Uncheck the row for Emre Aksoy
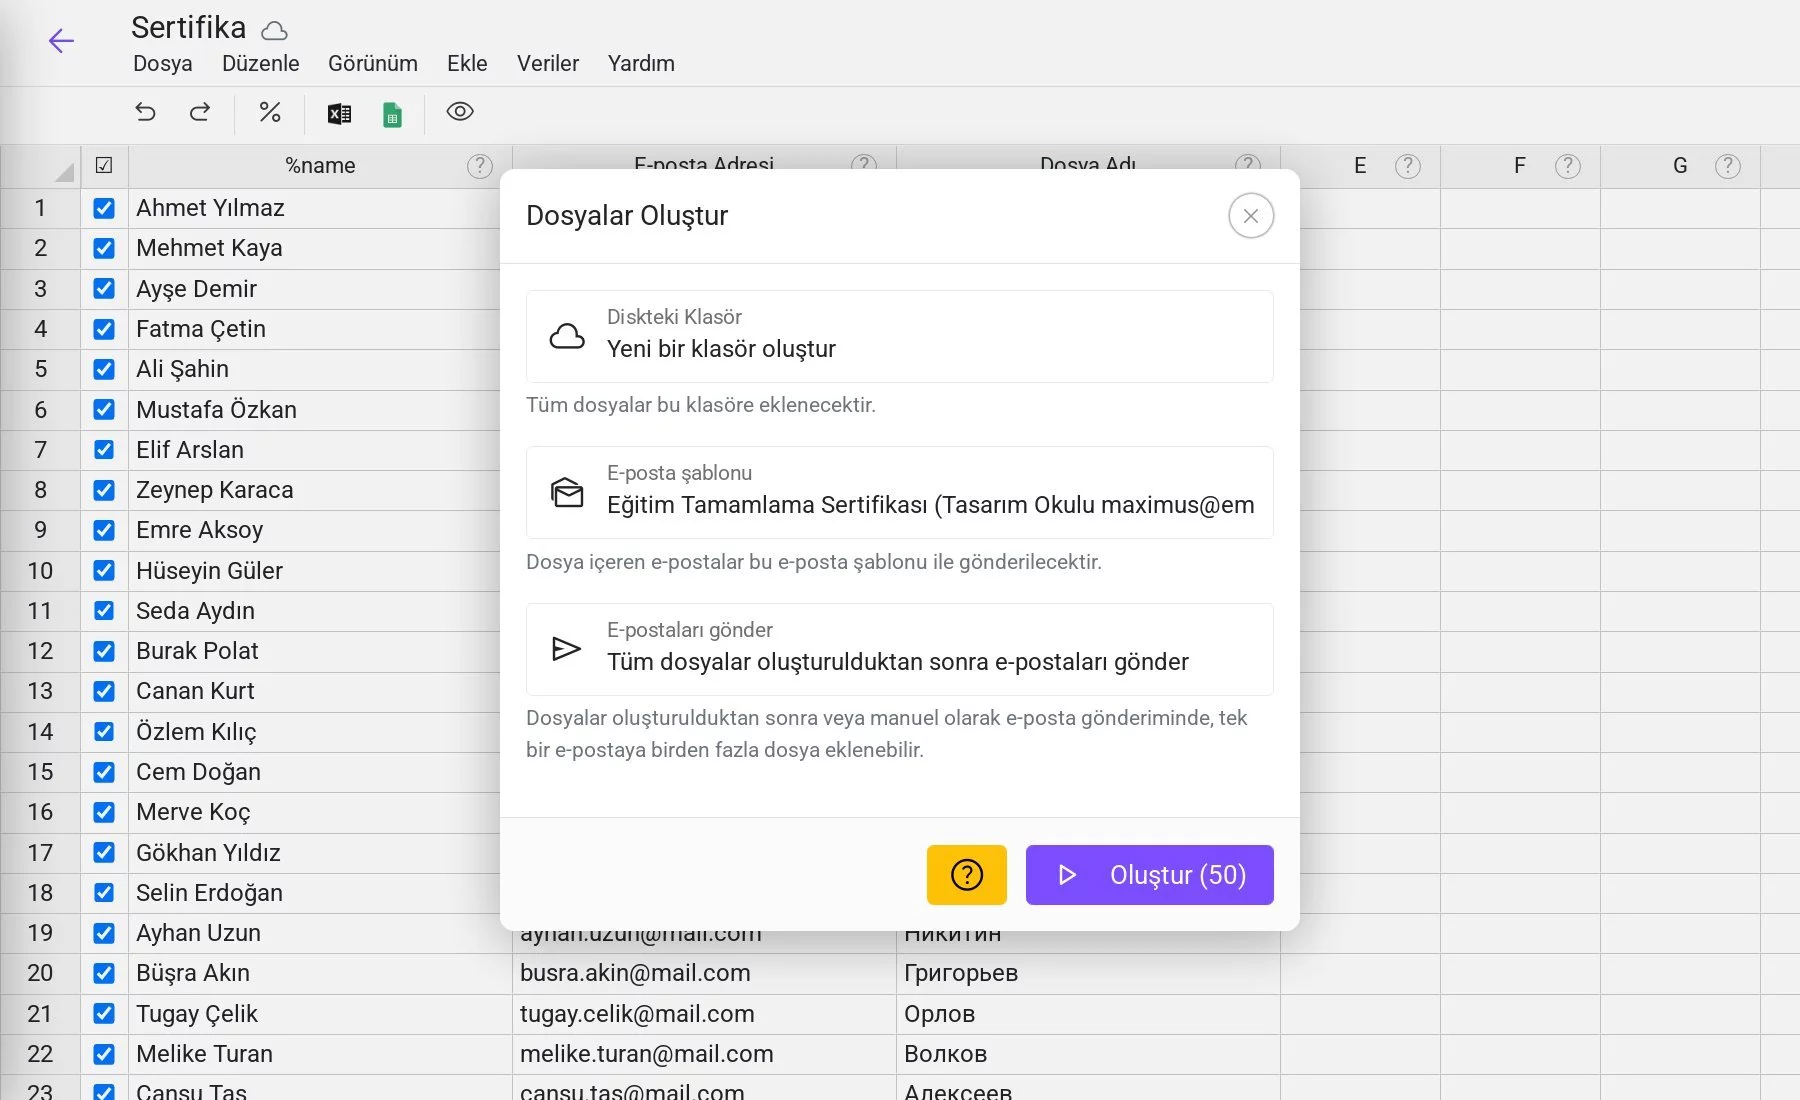 (x=104, y=530)
